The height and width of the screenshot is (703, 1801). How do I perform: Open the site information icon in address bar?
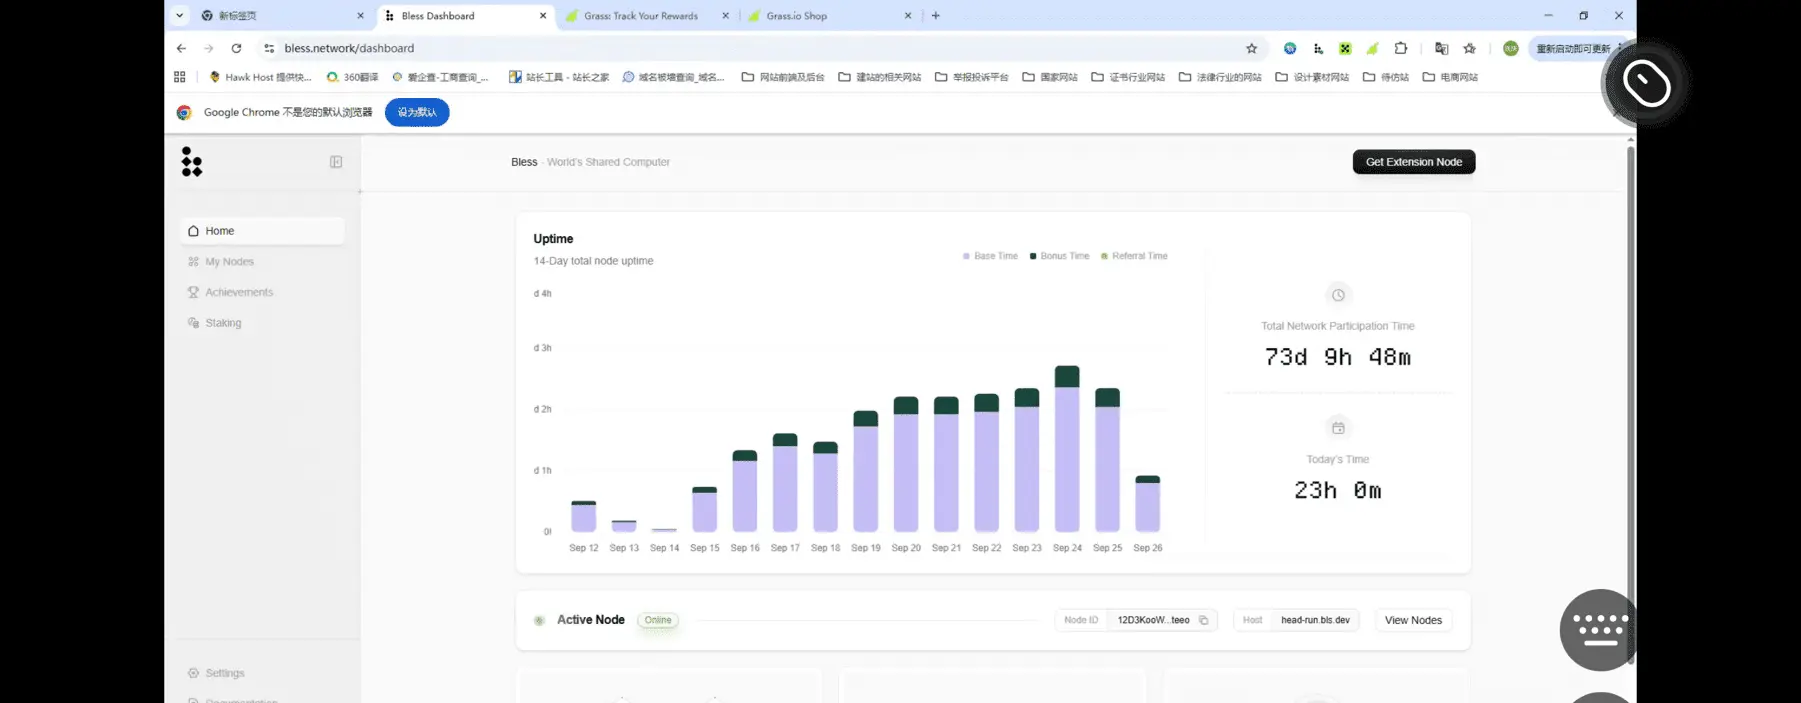[269, 48]
